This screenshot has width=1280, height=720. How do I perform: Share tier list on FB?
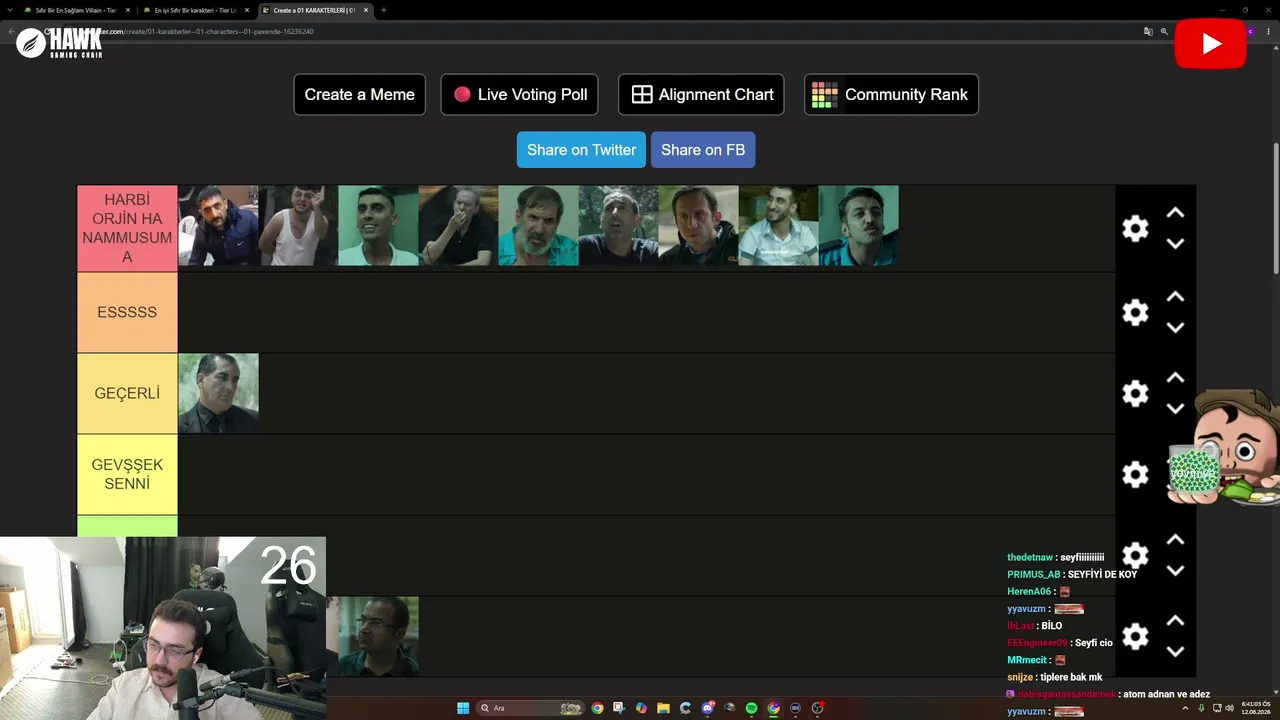703,150
